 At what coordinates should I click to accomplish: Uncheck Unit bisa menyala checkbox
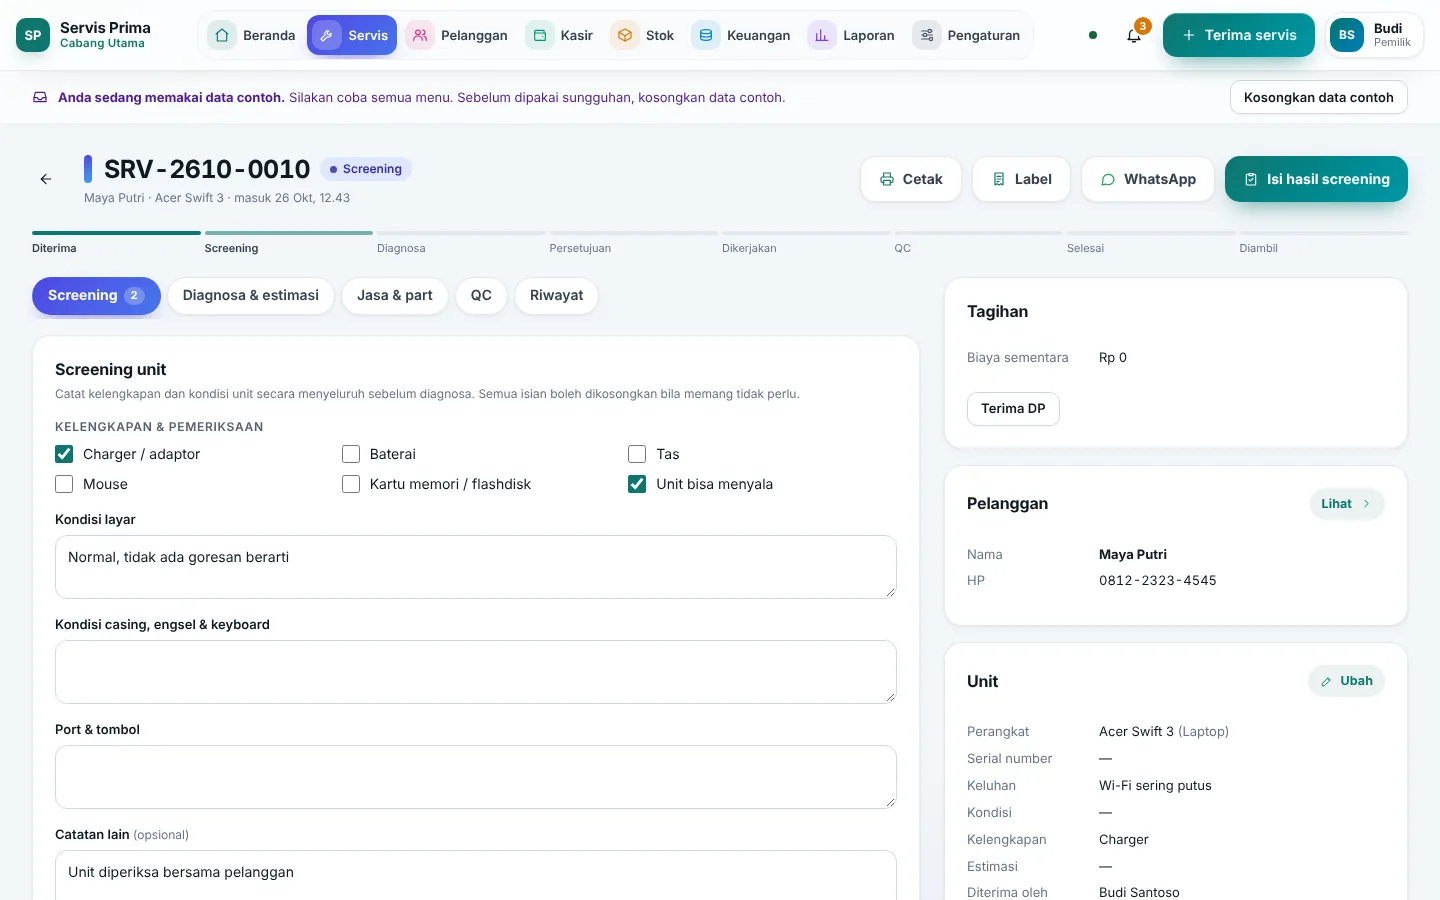click(637, 484)
